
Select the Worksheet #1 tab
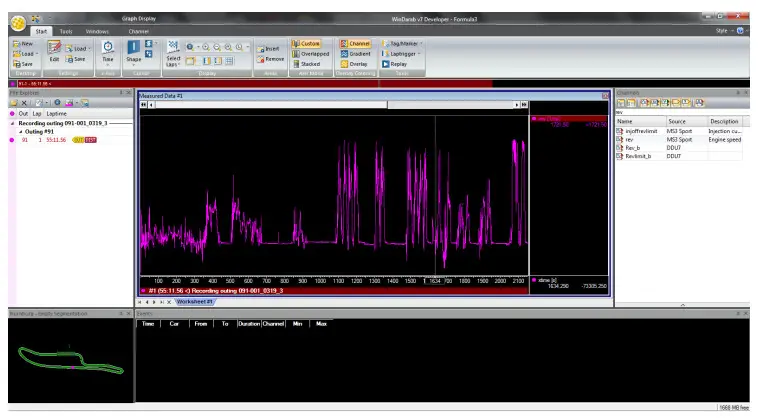click(x=196, y=301)
